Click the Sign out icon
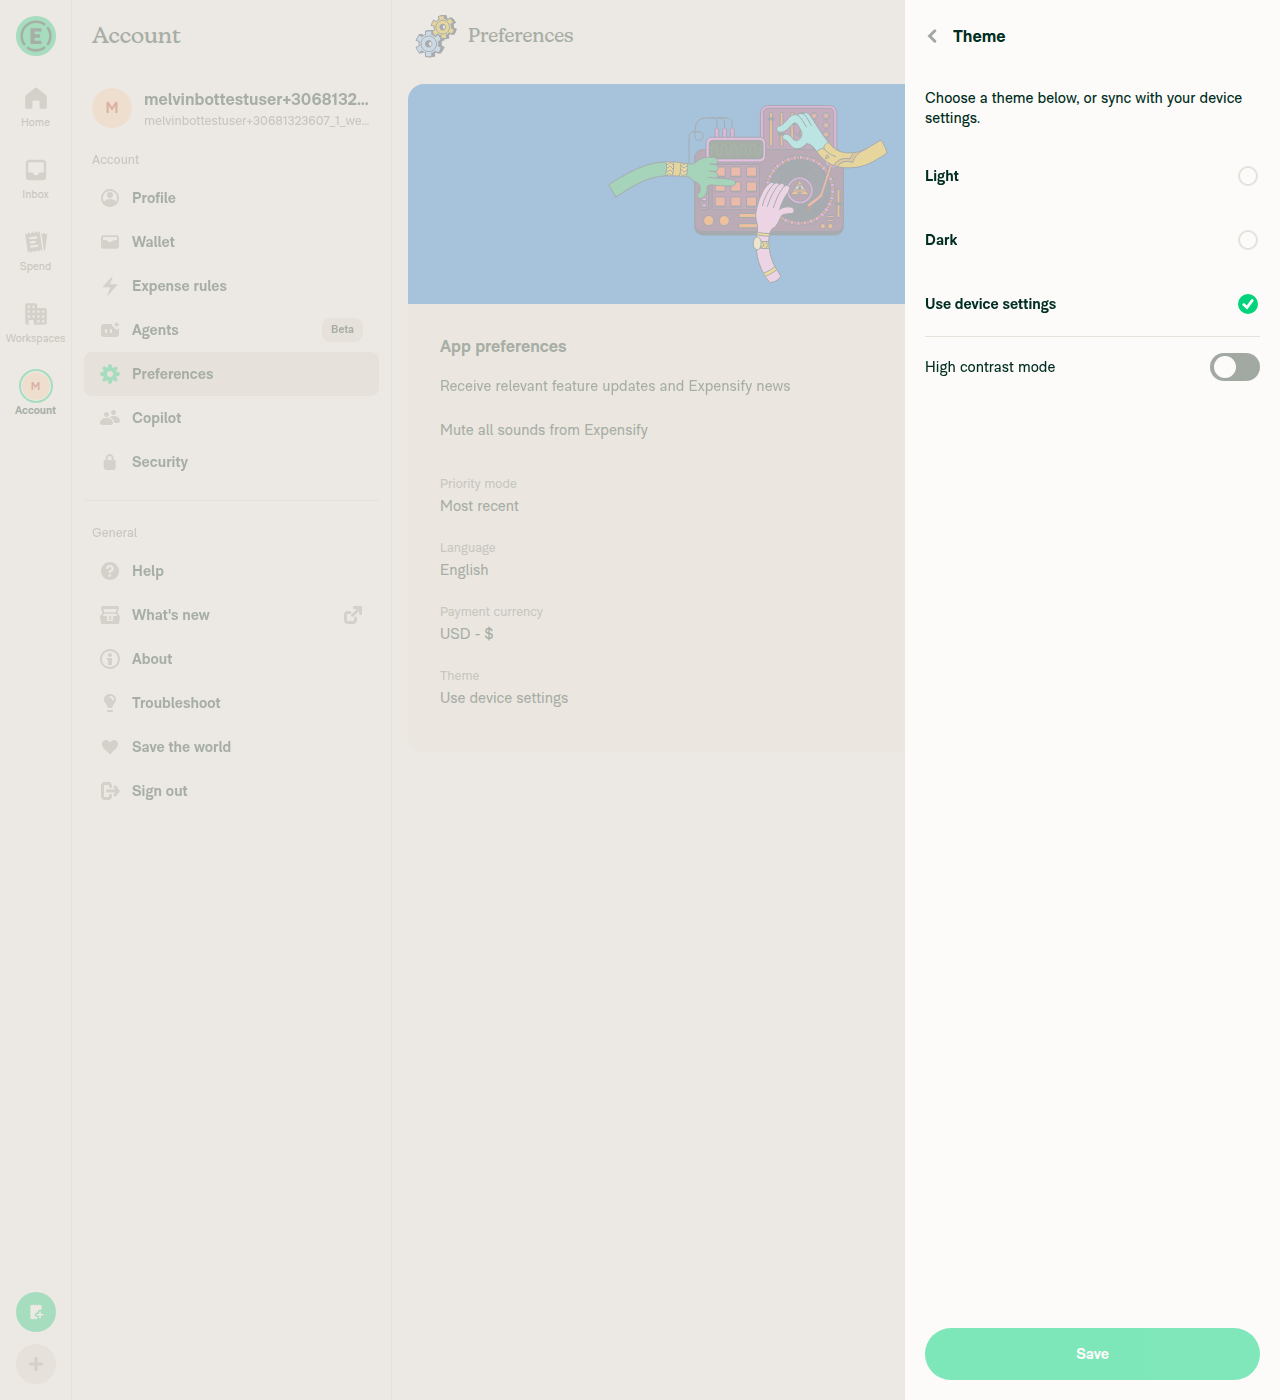The height and width of the screenshot is (1400, 1280). 110,791
